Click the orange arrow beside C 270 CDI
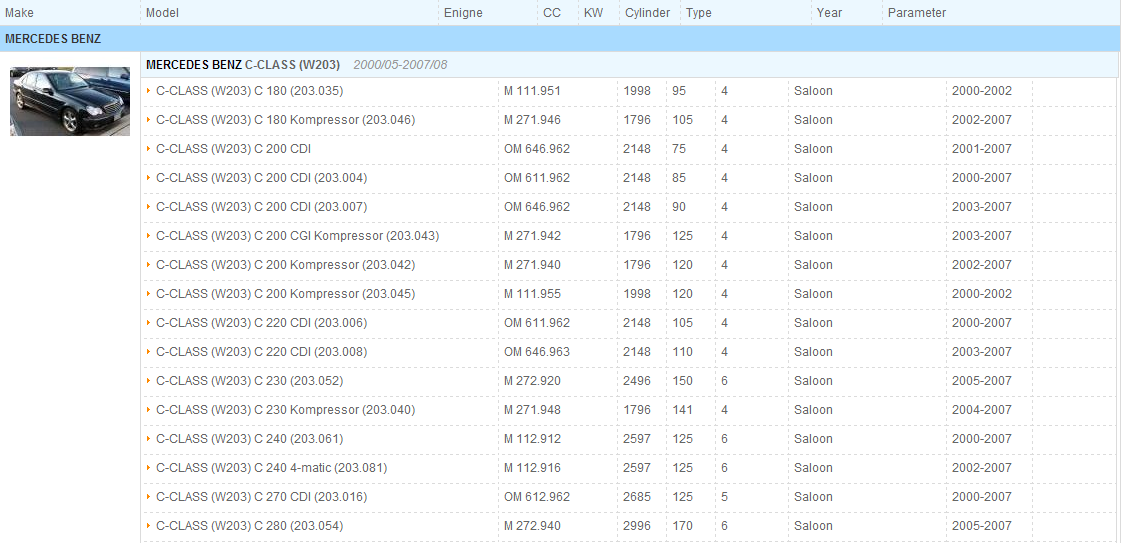The width and height of the screenshot is (1123, 543). (x=148, y=496)
